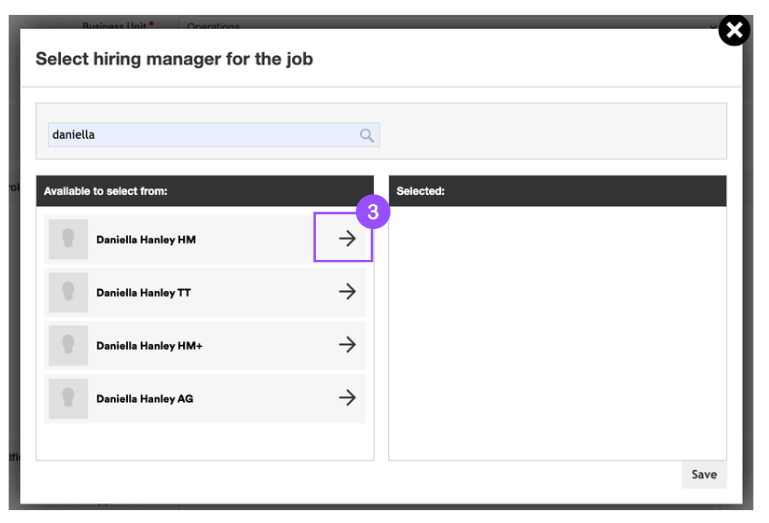Image resolution: width=769 pixels, height=523 pixels.
Task: Click the Daniella Hanley AG name text
Action: pos(144,399)
